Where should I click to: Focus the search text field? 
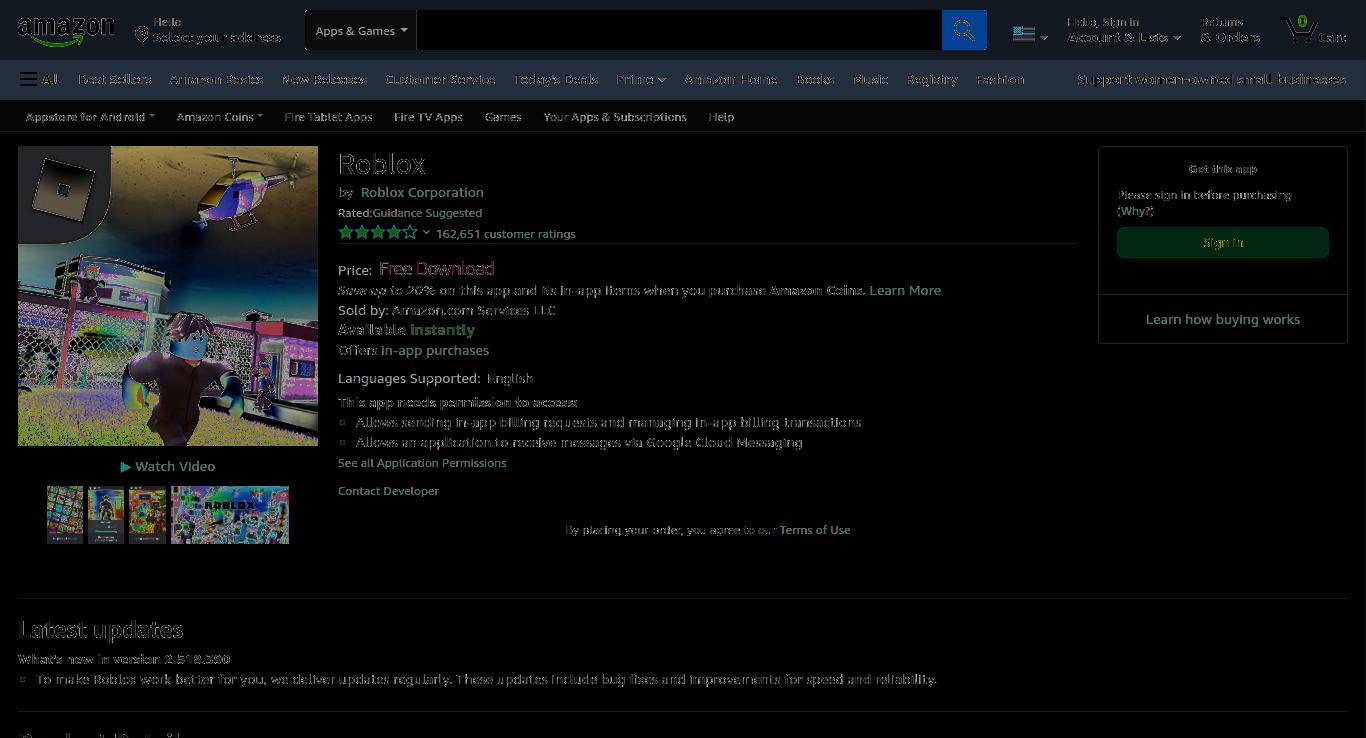[679, 30]
